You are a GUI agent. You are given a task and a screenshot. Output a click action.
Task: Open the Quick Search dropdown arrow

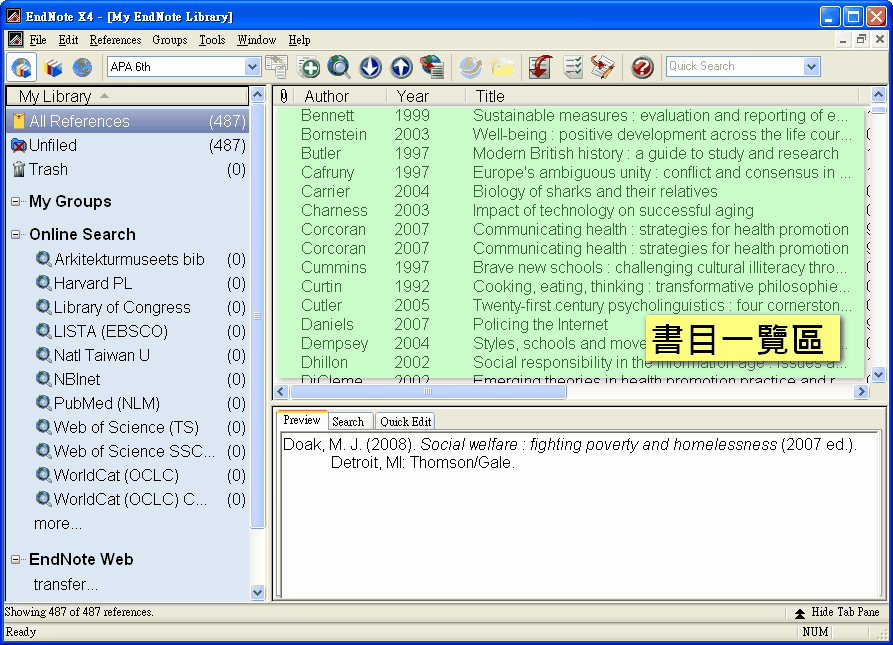[x=811, y=67]
